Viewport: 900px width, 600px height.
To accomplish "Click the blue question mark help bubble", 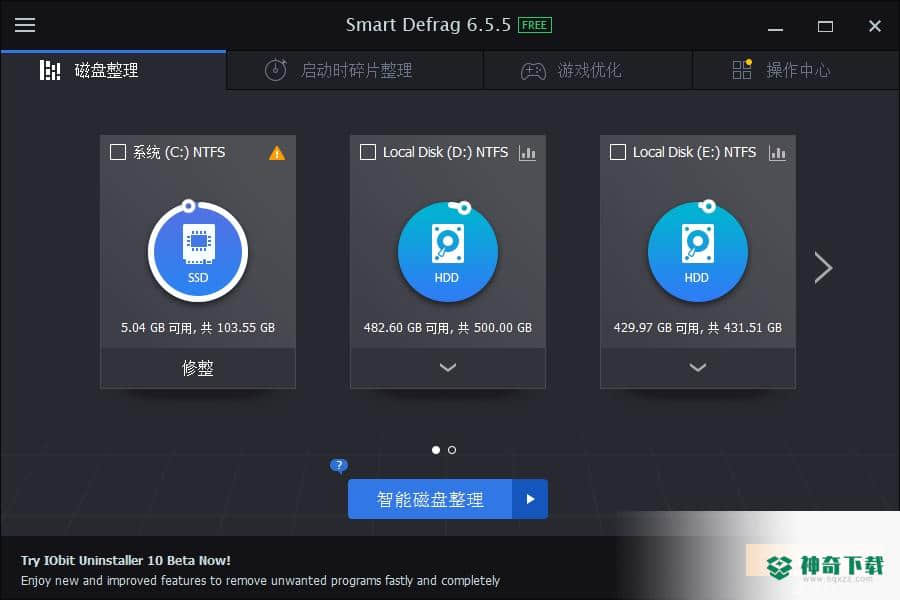I will [339, 465].
